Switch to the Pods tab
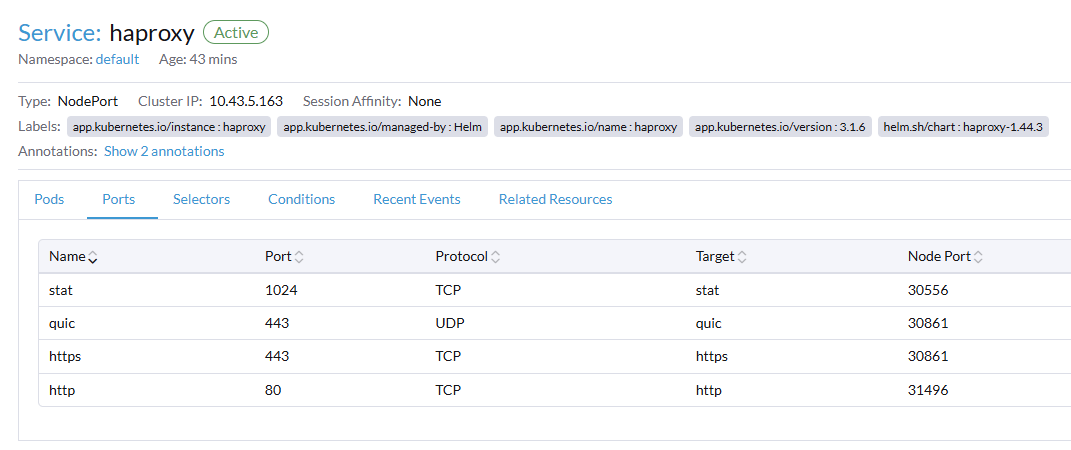1071x450 pixels. pyautogui.click(x=49, y=199)
